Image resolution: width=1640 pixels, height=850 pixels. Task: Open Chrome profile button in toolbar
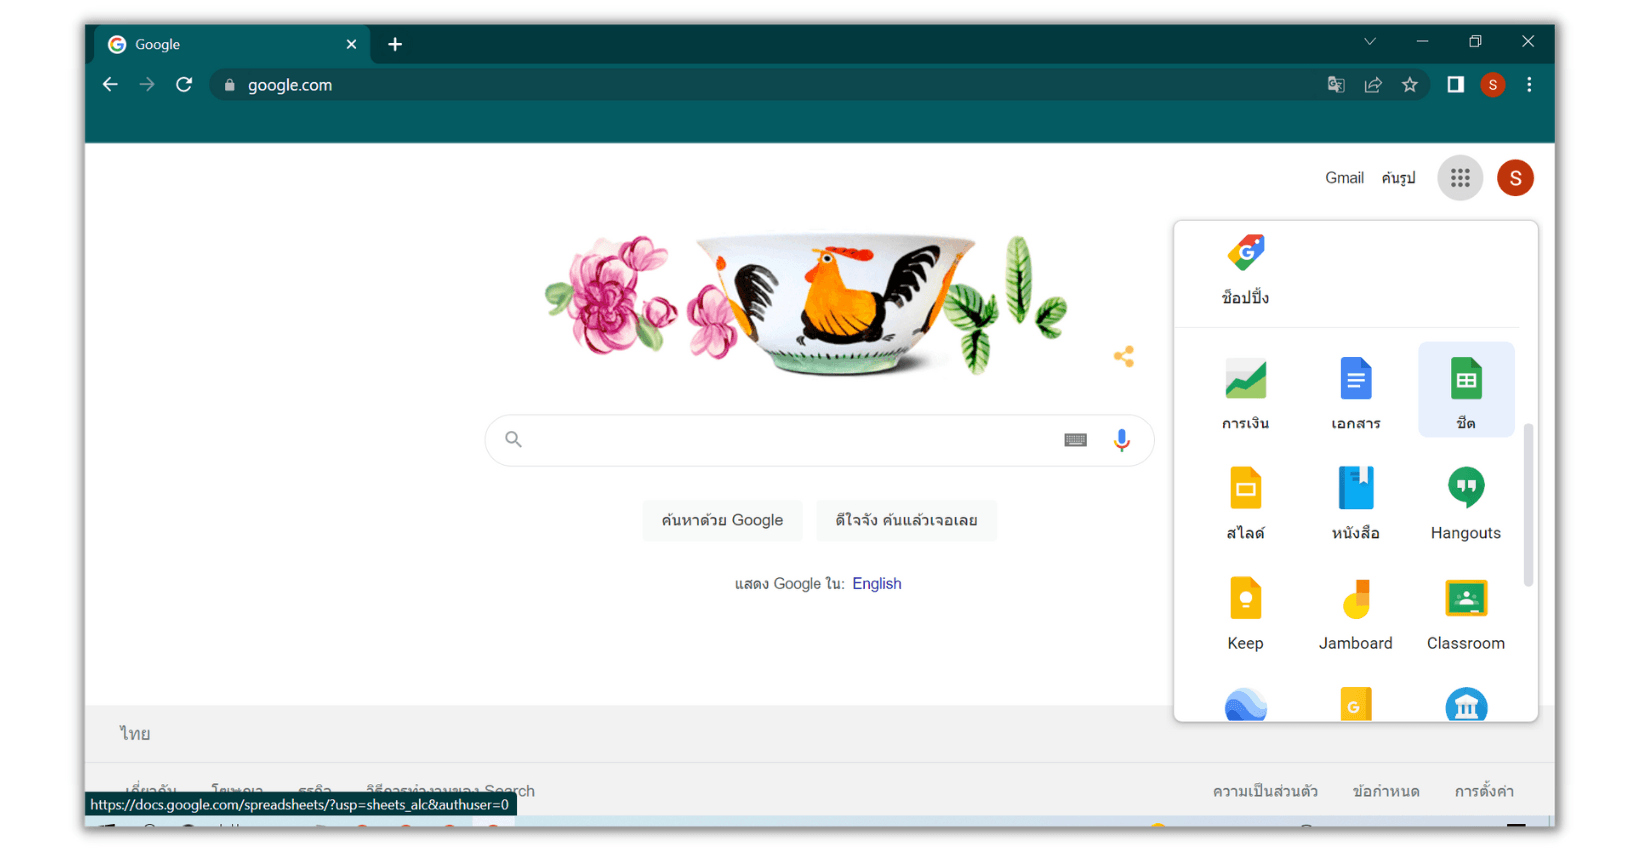pos(1493,85)
